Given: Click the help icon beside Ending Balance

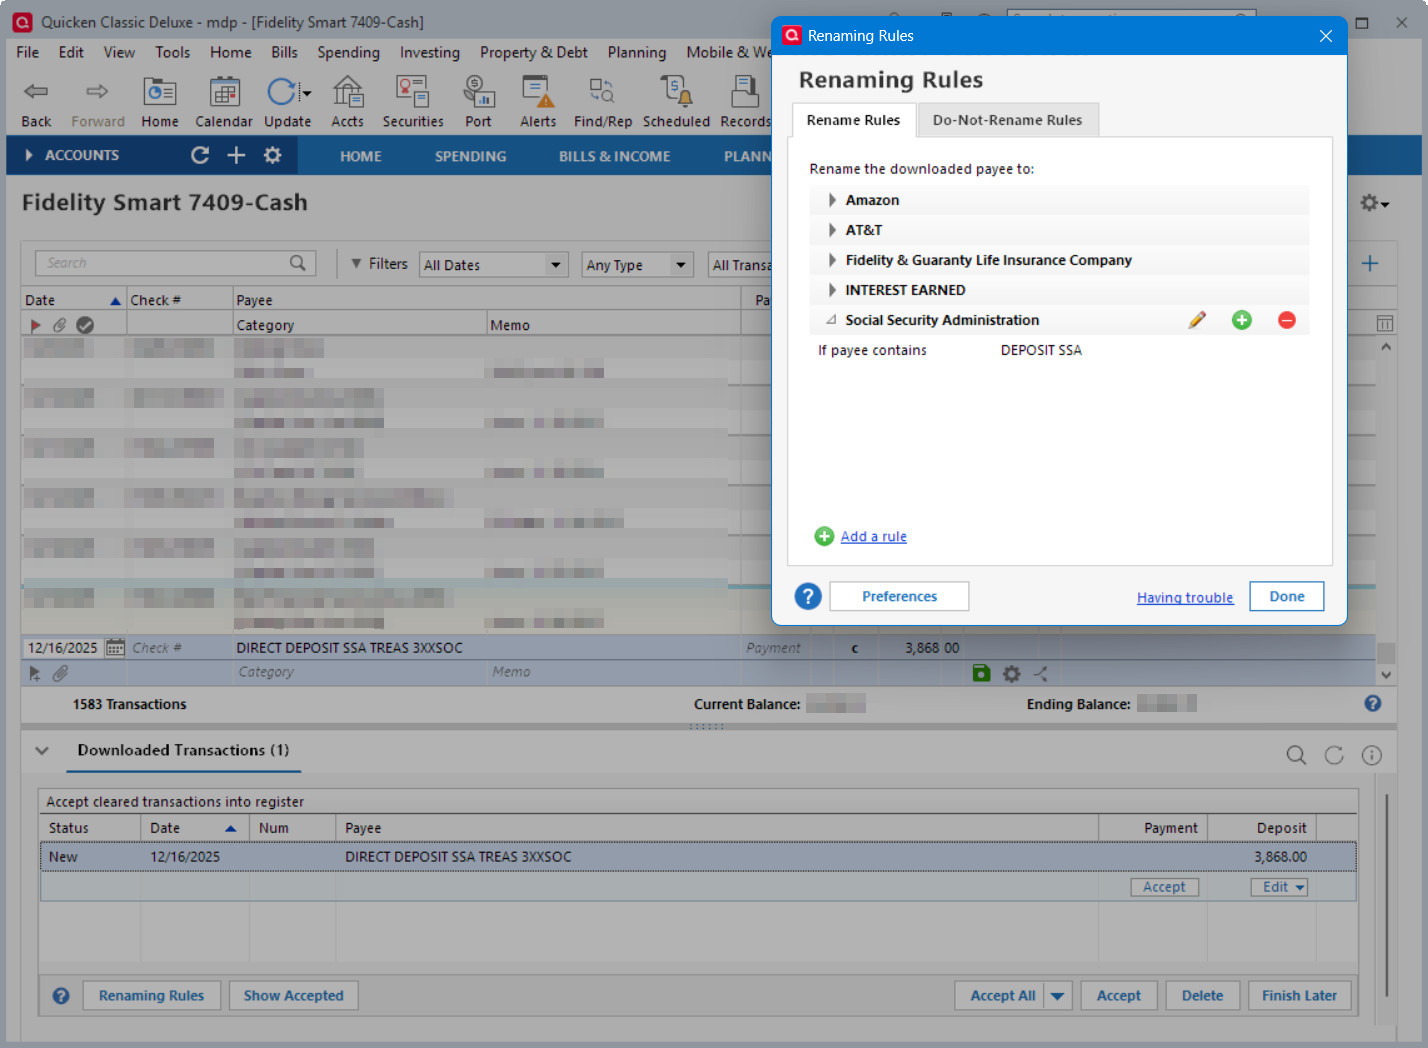Looking at the screenshot, I should [x=1373, y=704].
